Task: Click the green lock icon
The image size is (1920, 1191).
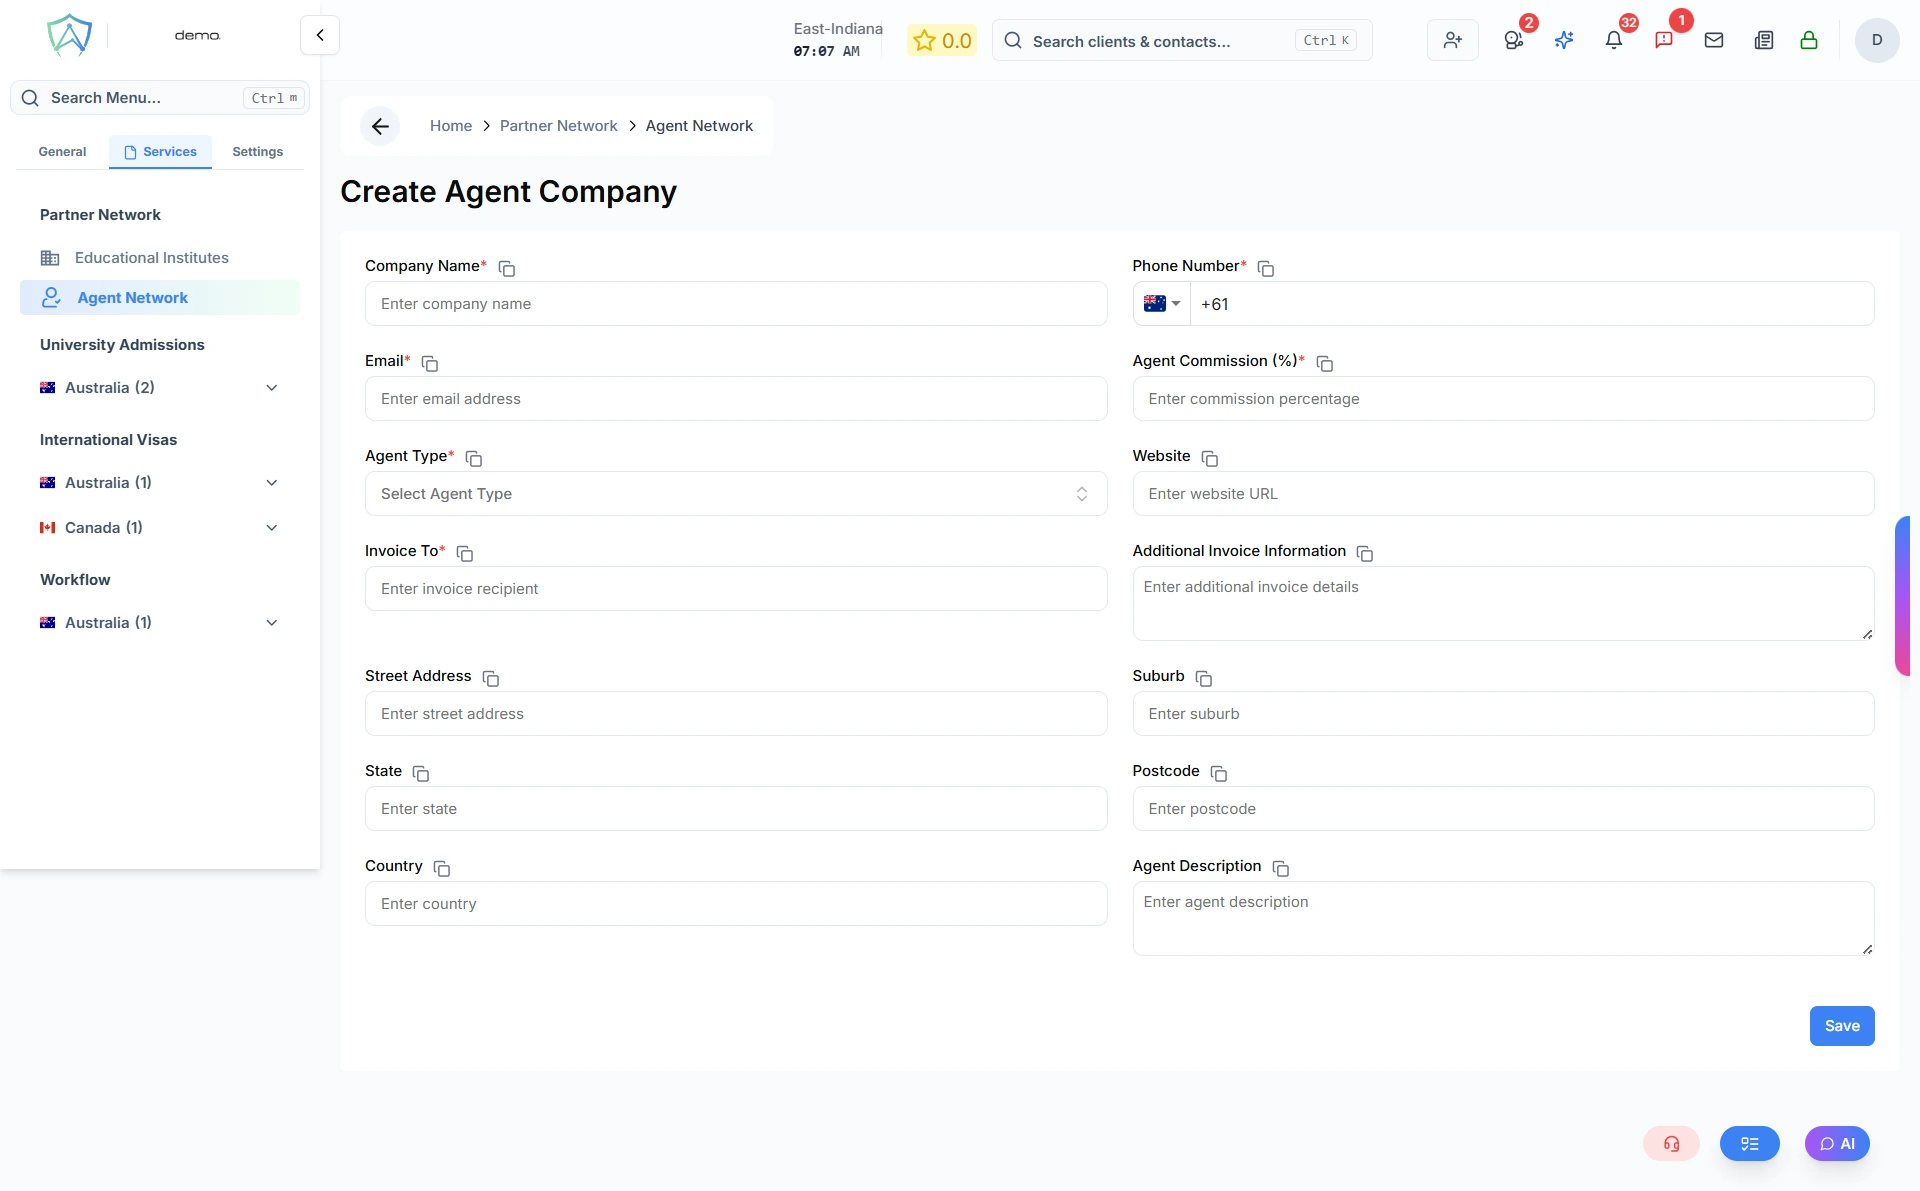Action: pos(1809,41)
